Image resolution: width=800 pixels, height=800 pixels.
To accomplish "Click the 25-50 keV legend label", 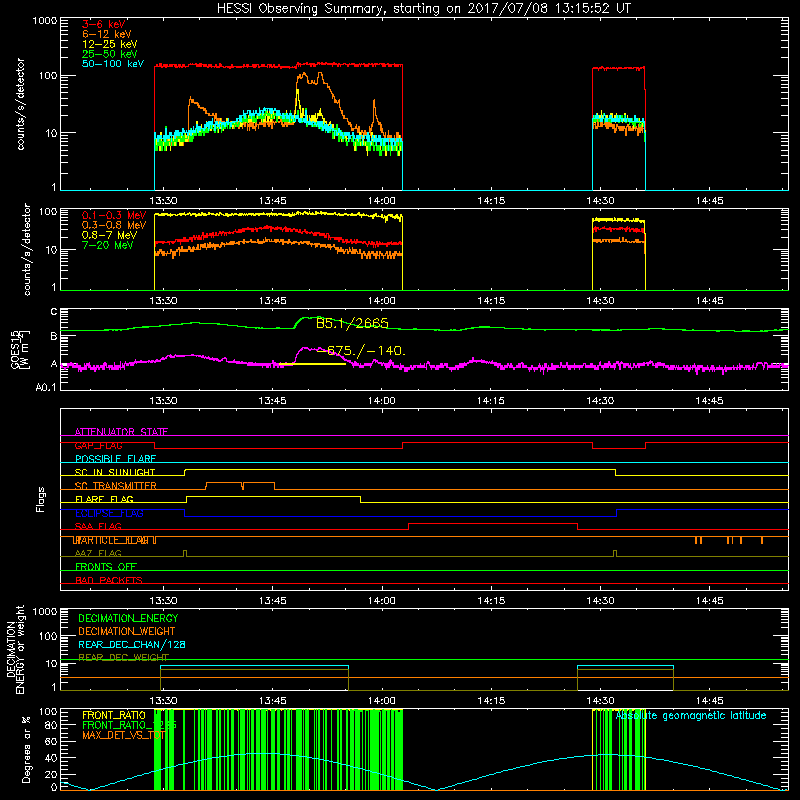I will (109, 54).
